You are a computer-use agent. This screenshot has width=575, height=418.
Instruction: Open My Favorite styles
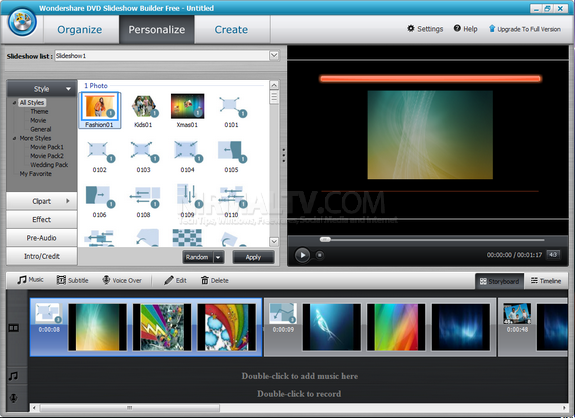[x=36, y=174]
